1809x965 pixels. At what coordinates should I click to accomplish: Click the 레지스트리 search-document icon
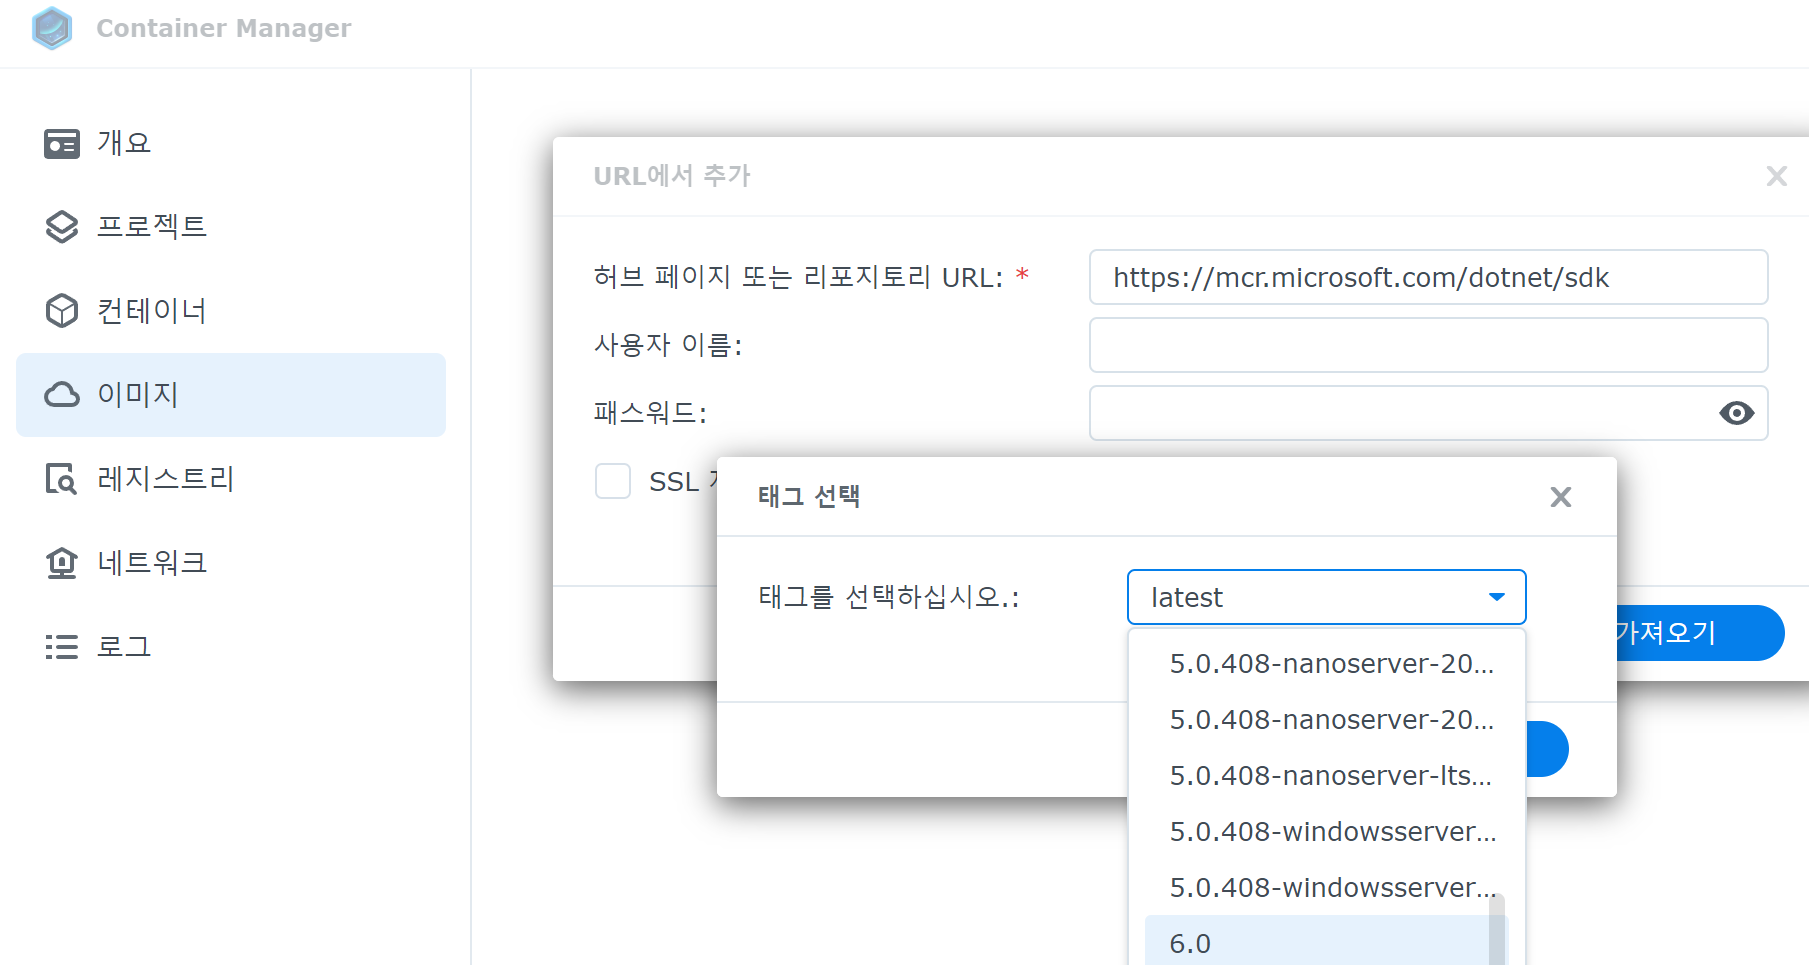tap(62, 479)
